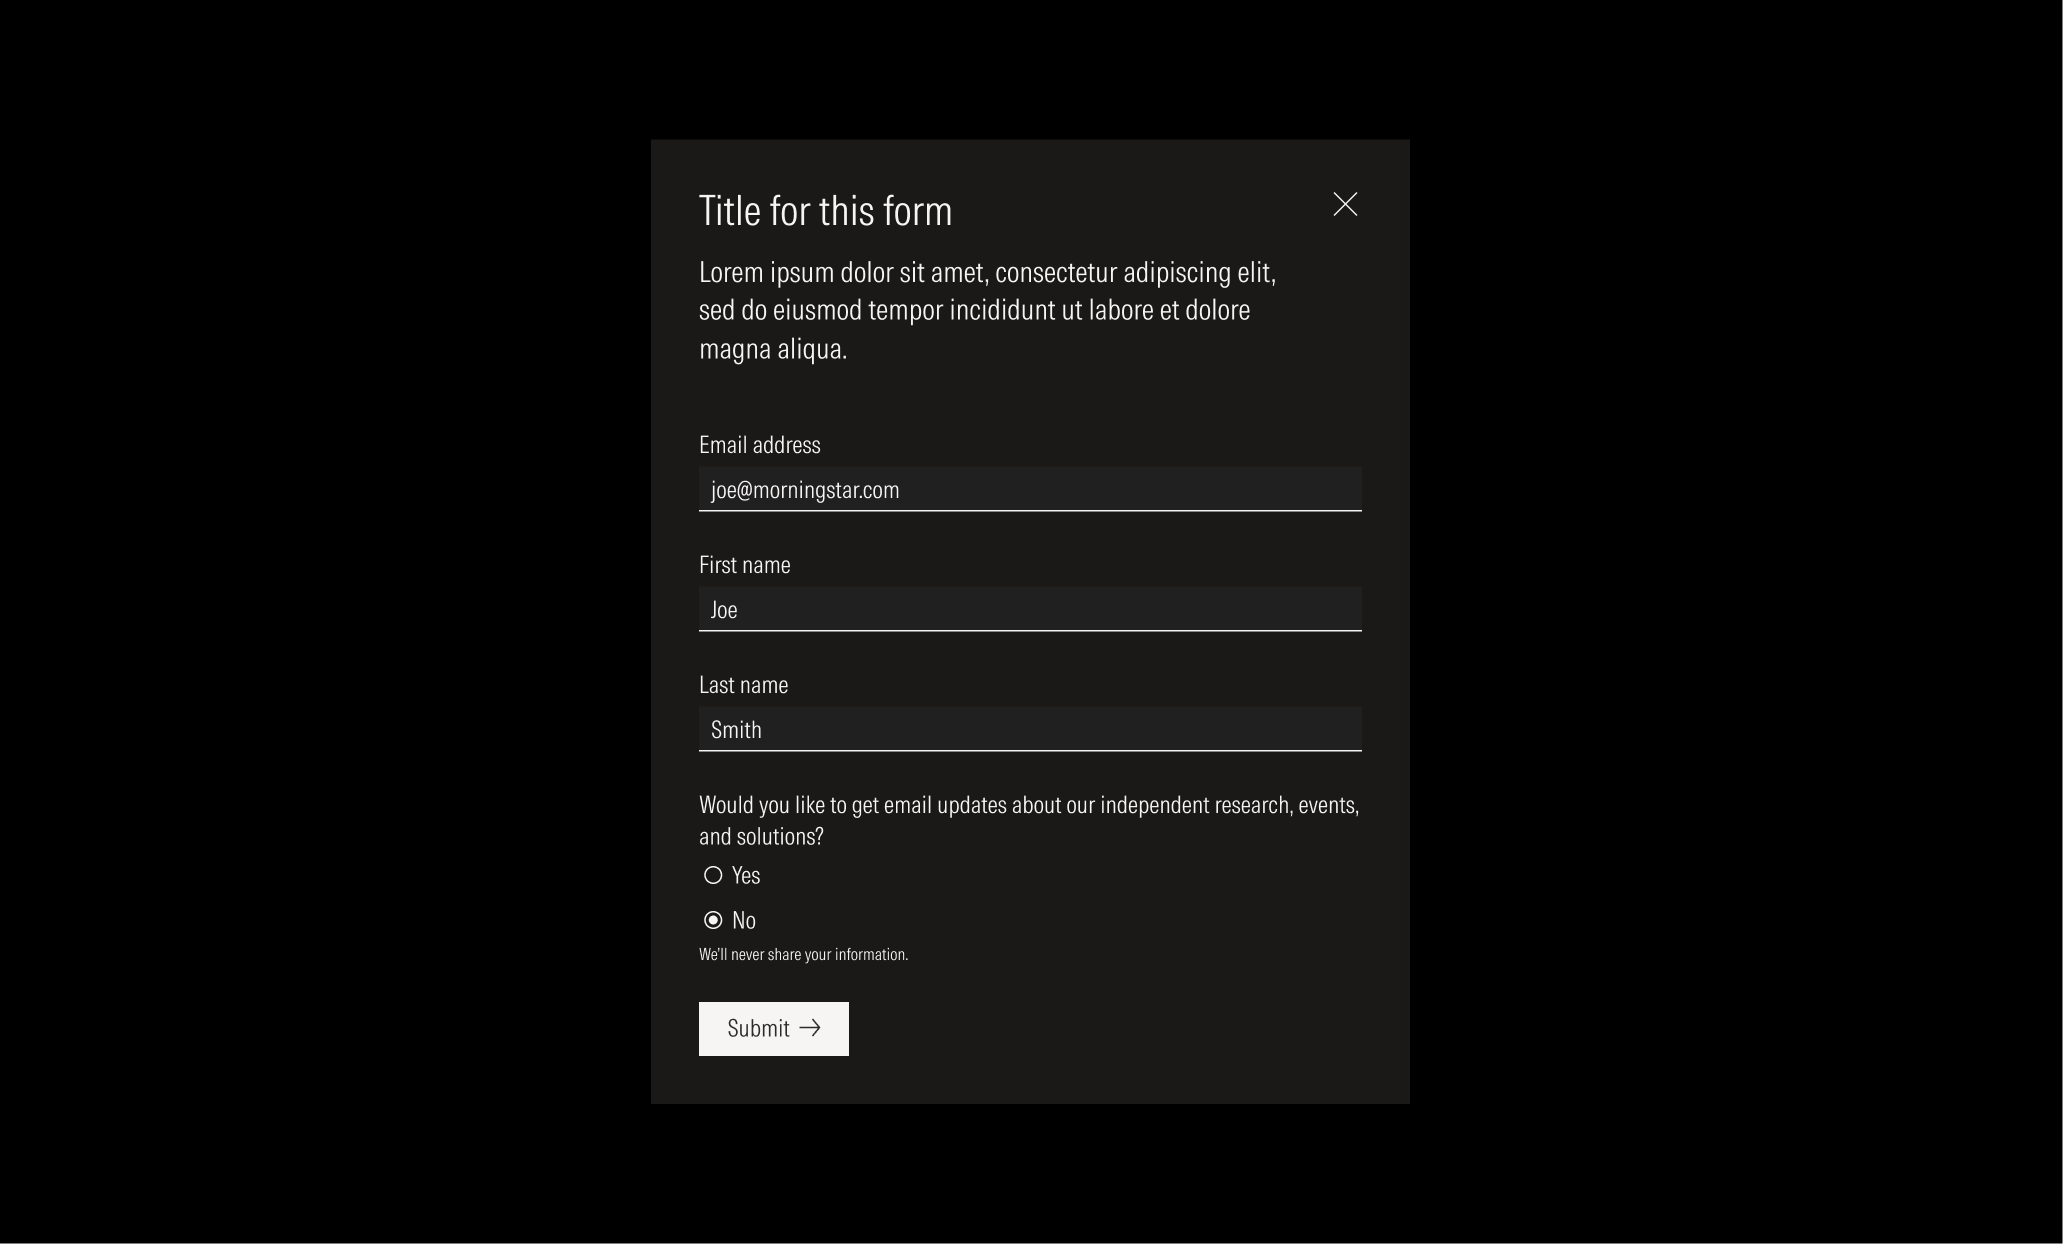This screenshot has width=2063, height=1244.
Task: Click the form title text
Action: 825,210
